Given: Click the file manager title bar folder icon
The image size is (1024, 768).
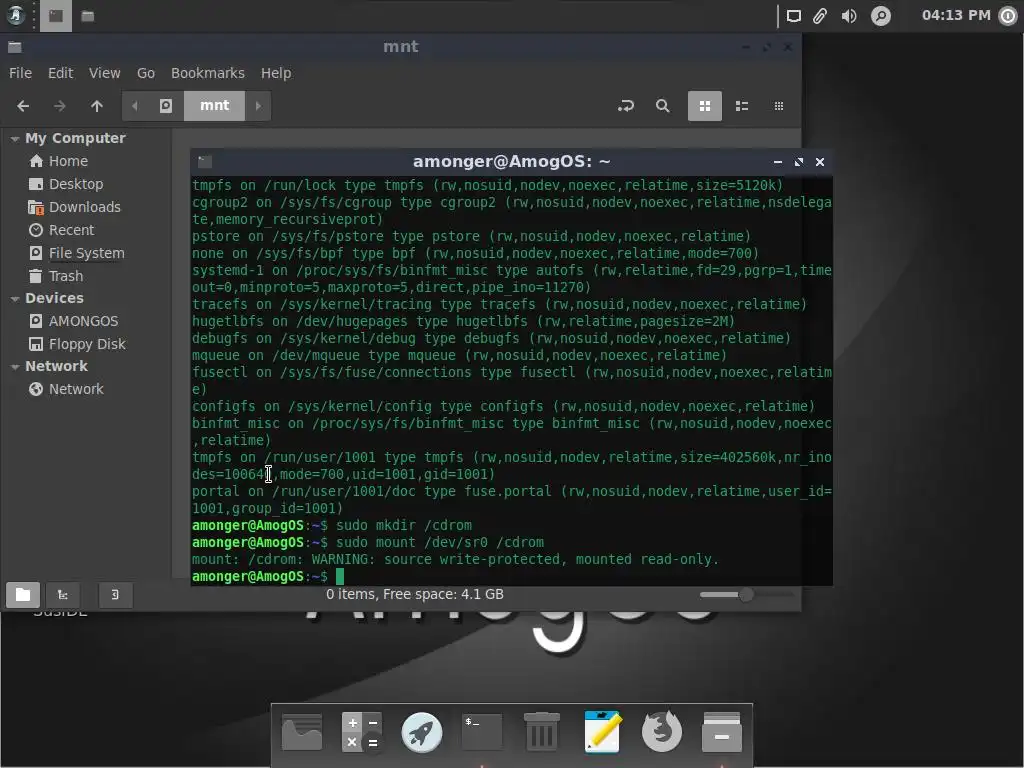Looking at the screenshot, I should coord(15,47).
